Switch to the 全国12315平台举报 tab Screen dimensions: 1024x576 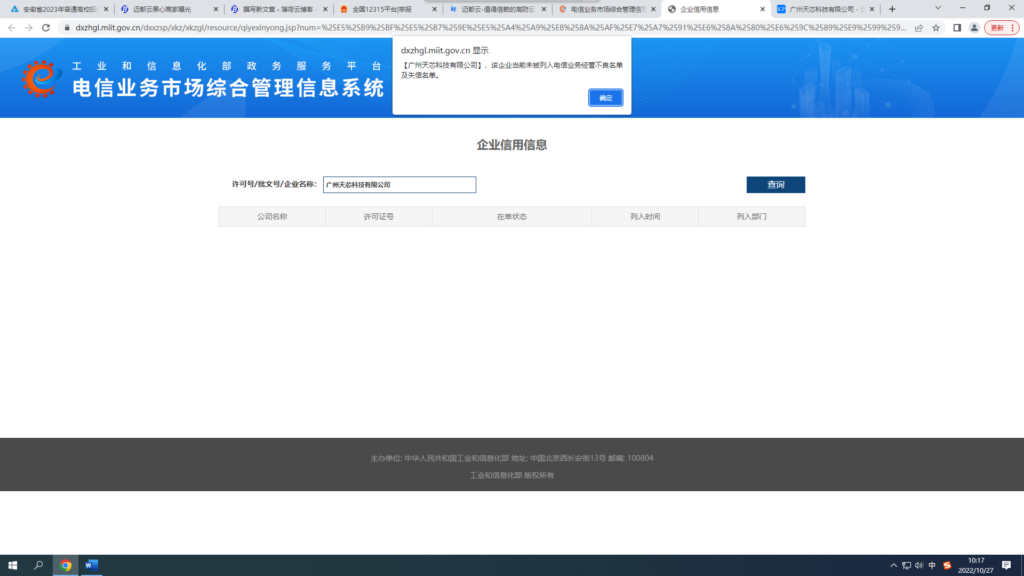tap(380, 8)
